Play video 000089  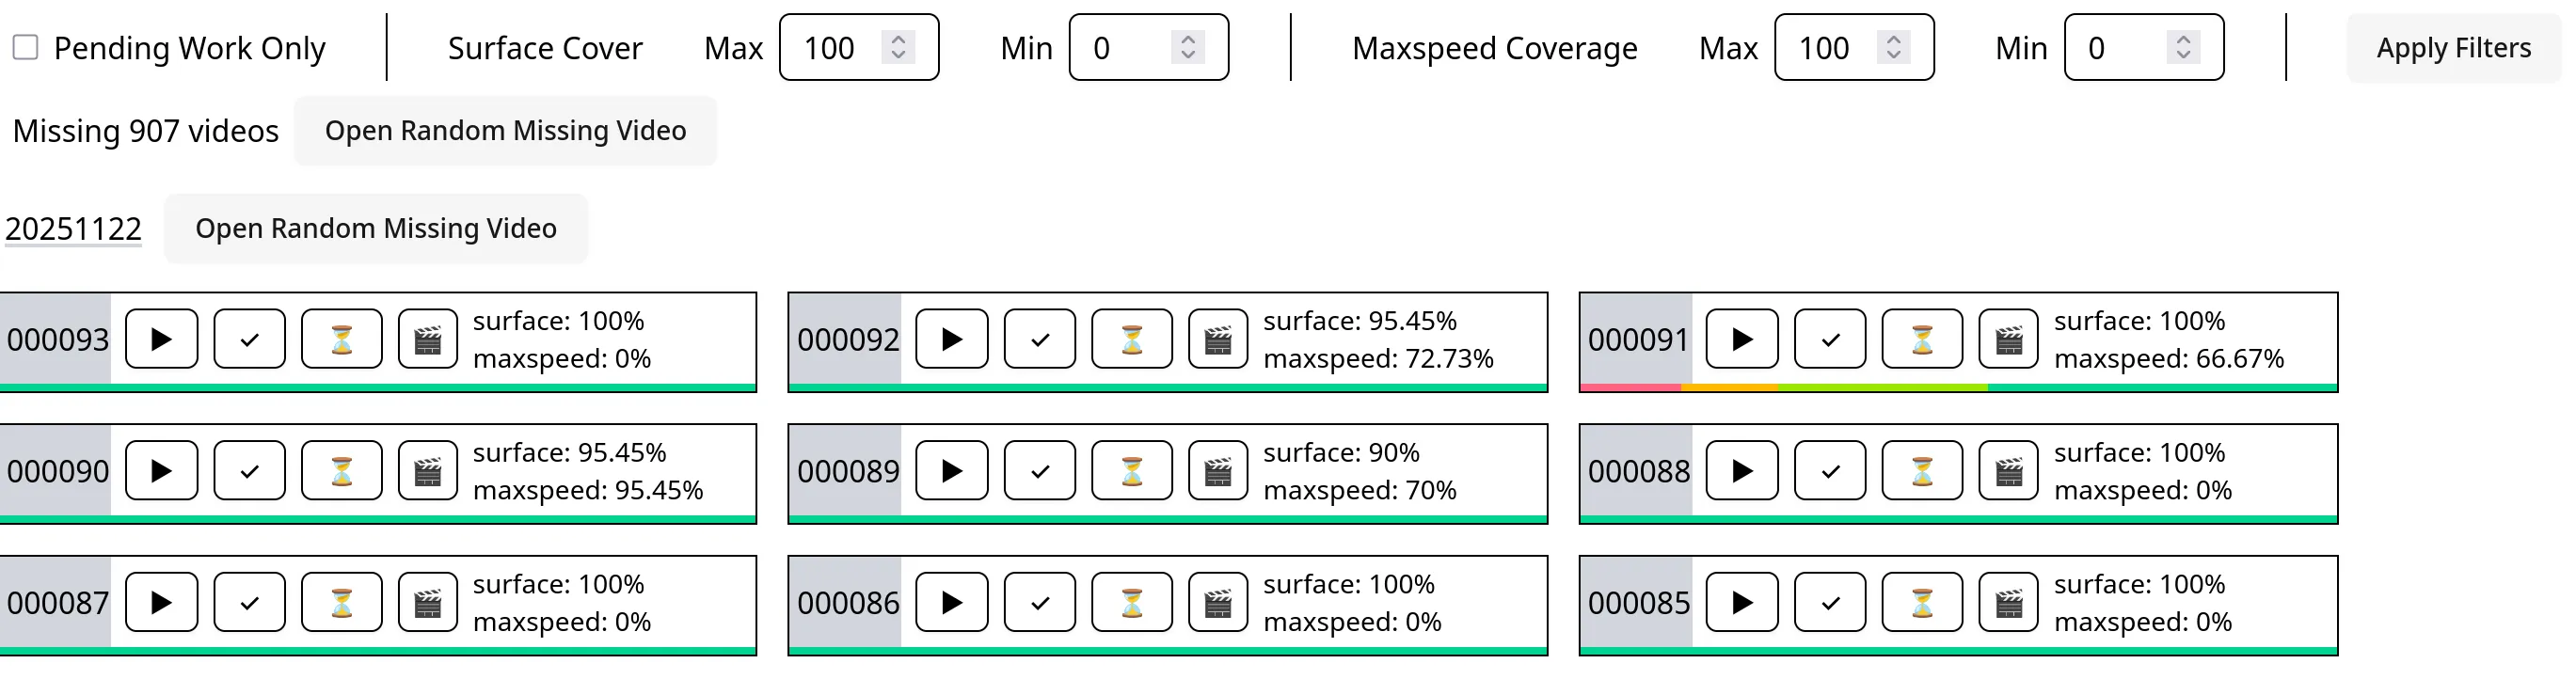pos(951,470)
